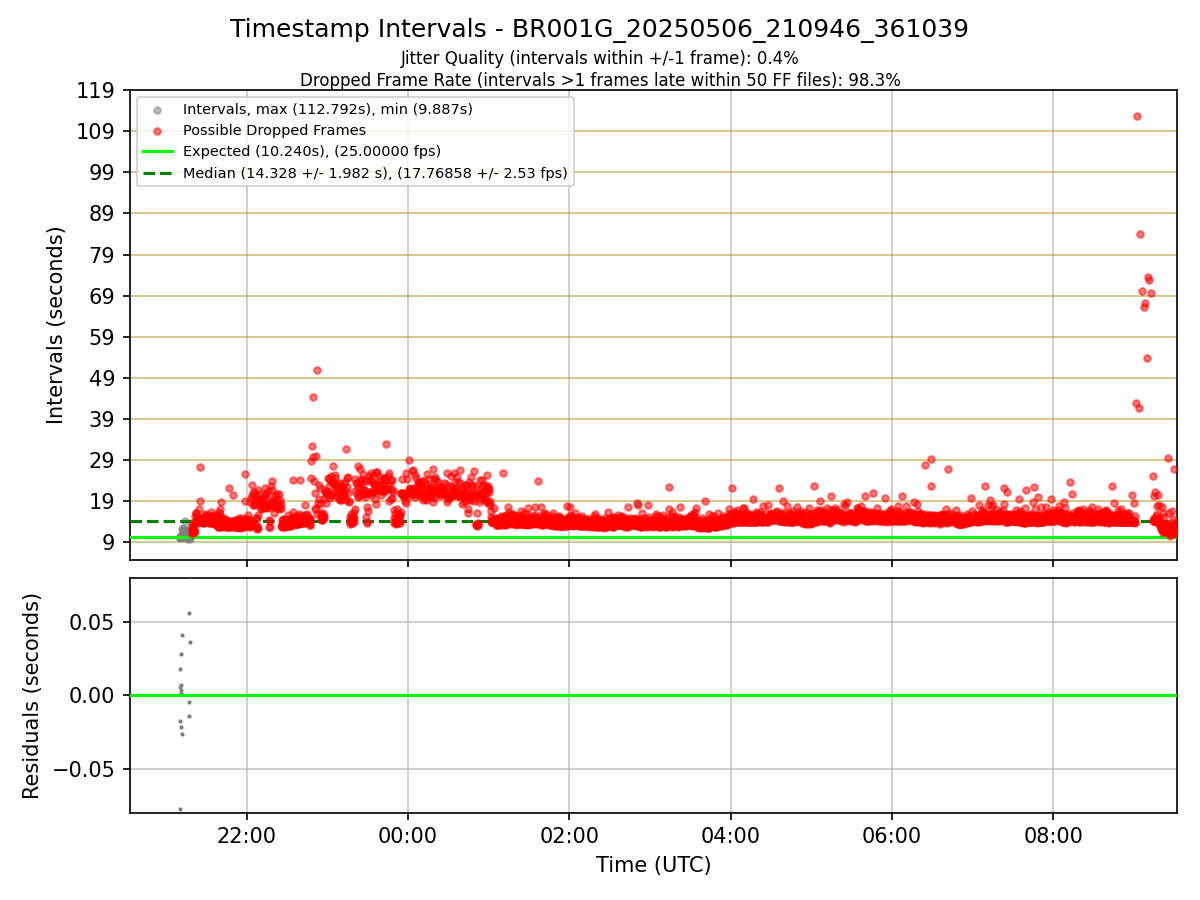Click the '22:00' x-axis tick label
The height and width of the screenshot is (900, 1200).
(x=246, y=836)
